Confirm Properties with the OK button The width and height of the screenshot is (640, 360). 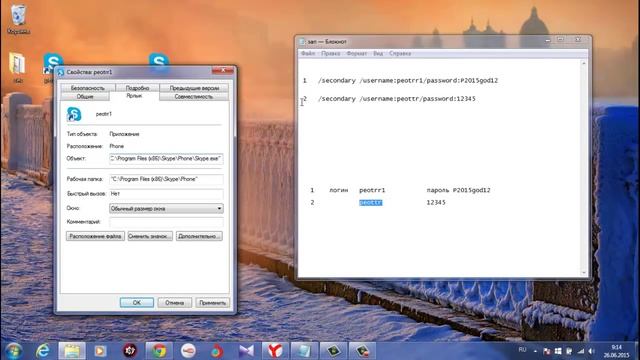[137, 303]
